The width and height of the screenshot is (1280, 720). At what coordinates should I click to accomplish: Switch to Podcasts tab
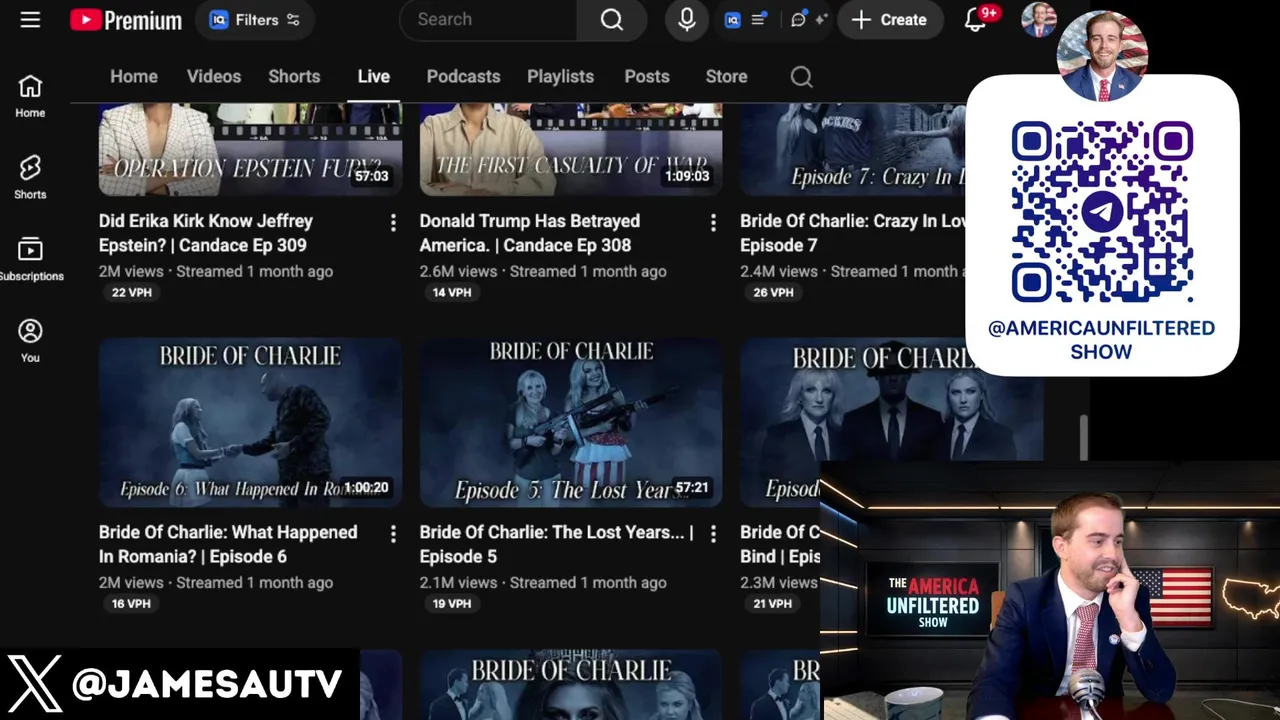click(463, 76)
